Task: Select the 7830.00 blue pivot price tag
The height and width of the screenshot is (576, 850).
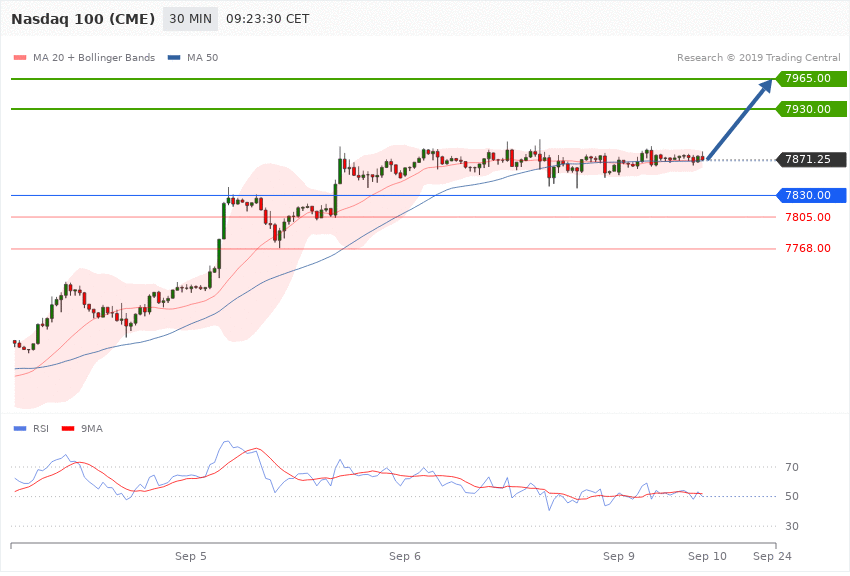Action: [811, 195]
